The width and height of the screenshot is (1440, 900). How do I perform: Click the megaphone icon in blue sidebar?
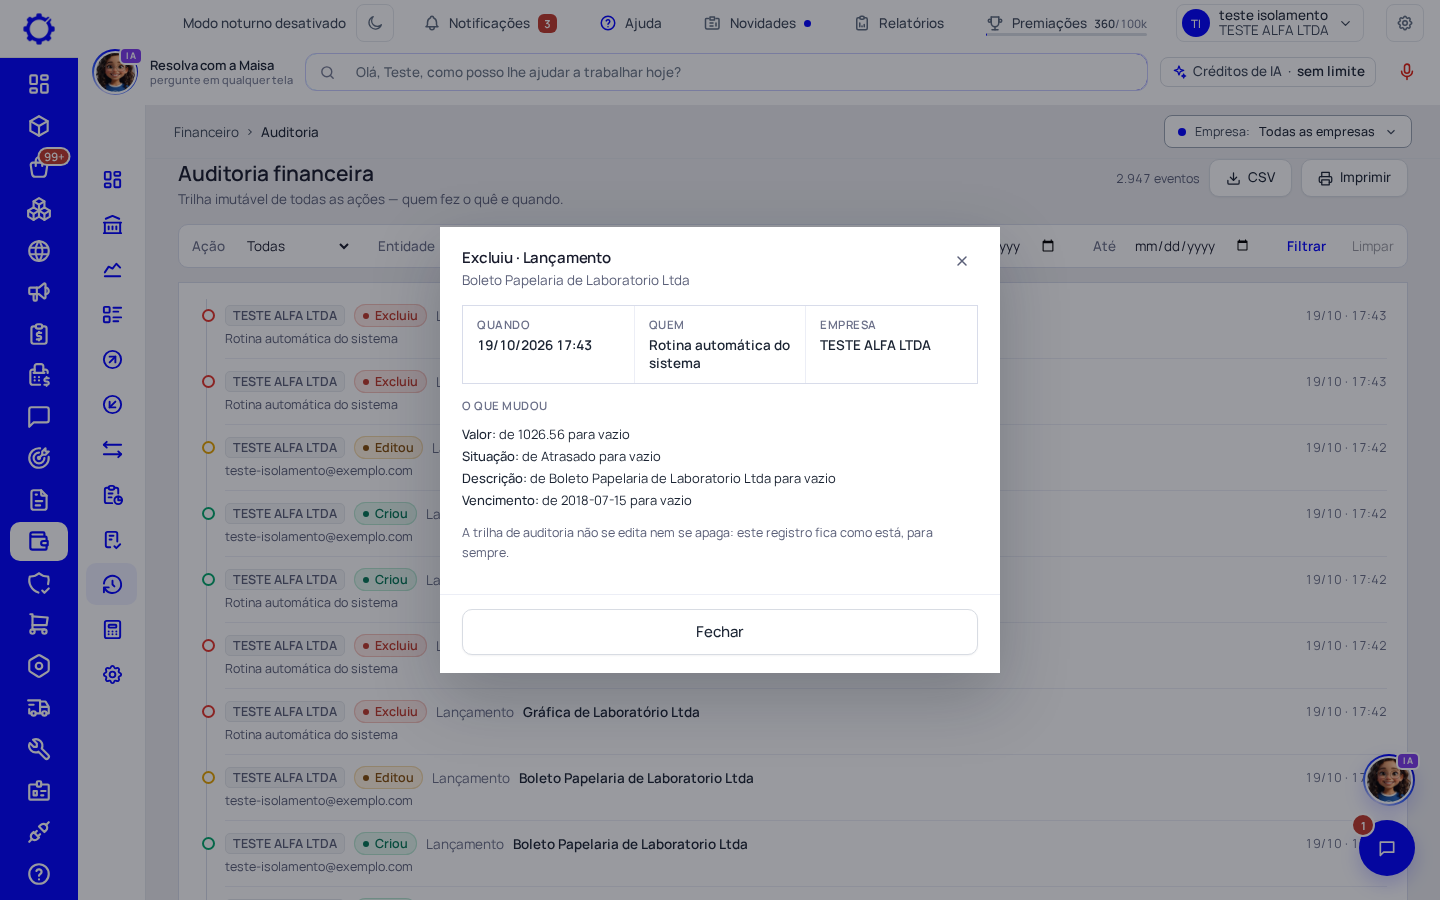[39, 292]
